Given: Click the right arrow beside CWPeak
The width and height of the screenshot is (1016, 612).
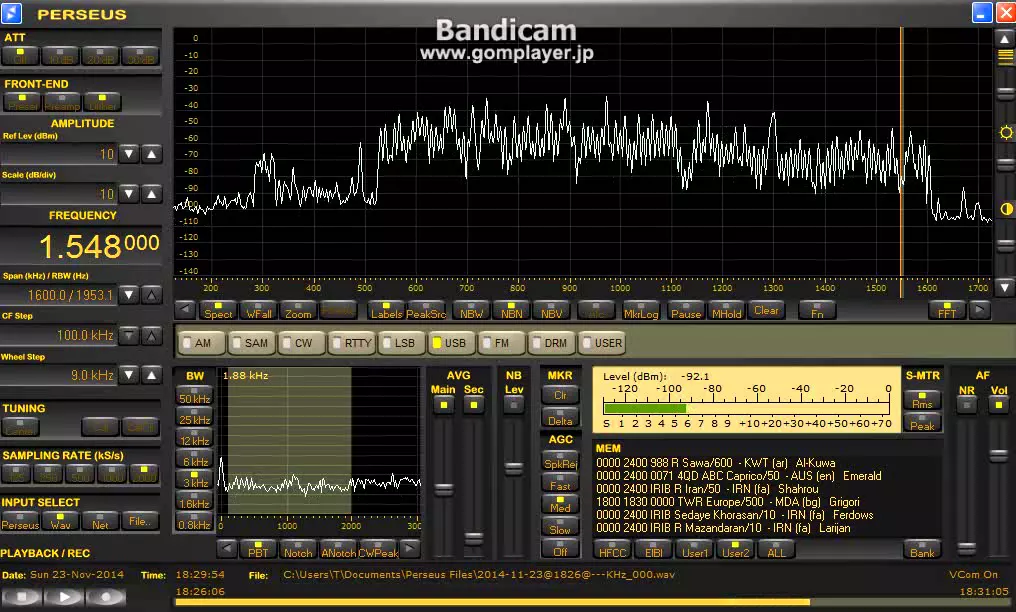Looking at the screenshot, I should tap(410, 549).
